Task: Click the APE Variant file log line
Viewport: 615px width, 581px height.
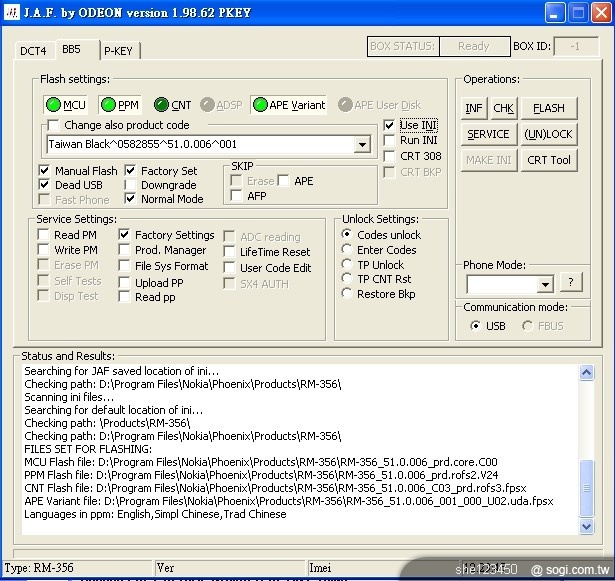Action: click(x=289, y=501)
